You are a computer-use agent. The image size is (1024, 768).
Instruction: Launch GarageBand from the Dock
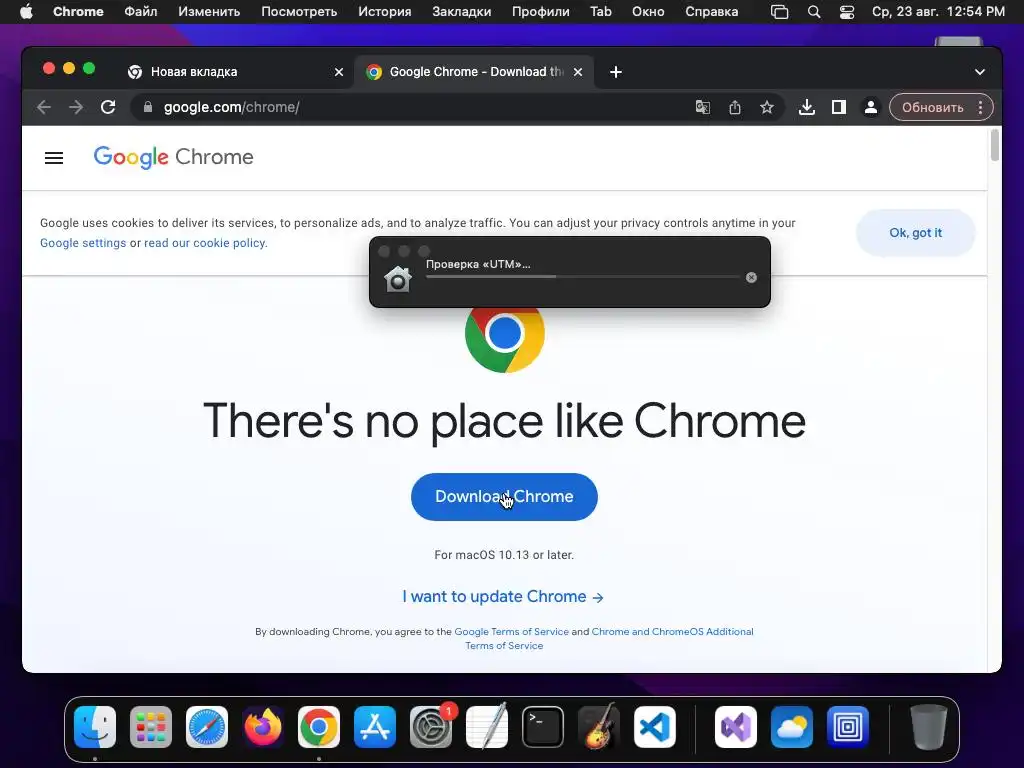(x=599, y=726)
